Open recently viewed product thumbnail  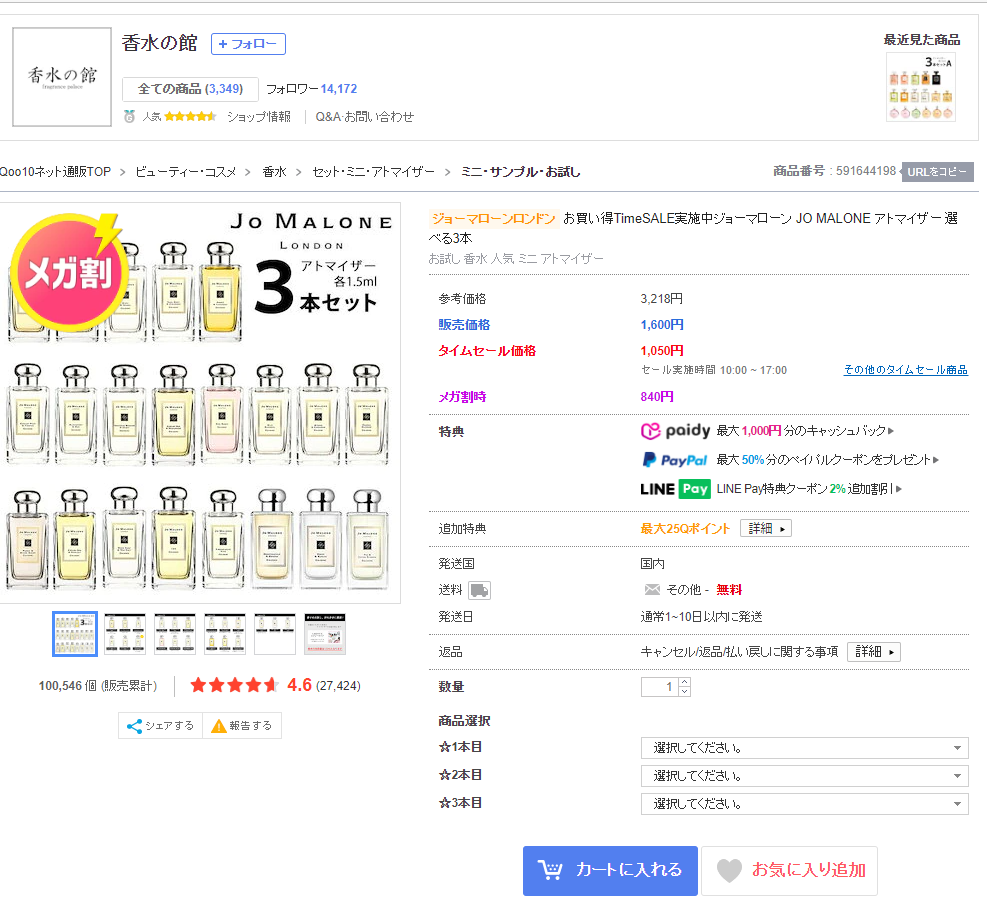coord(921,87)
